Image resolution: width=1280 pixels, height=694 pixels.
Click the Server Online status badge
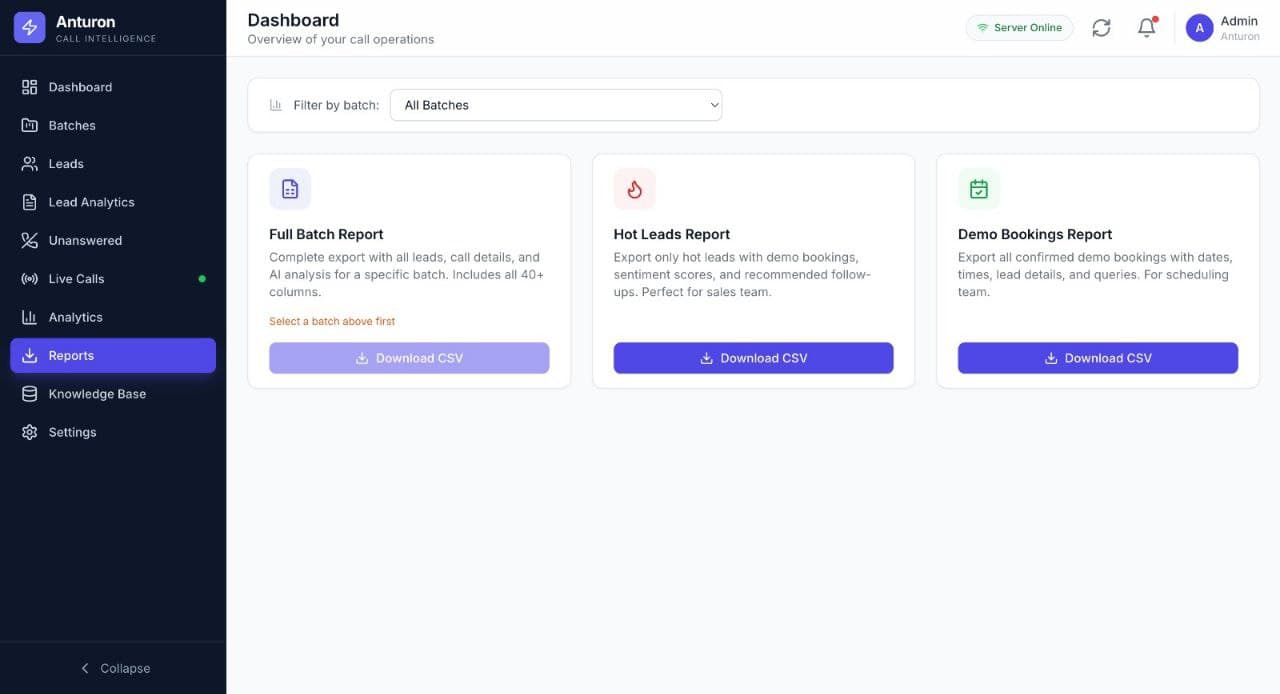[x=1019, y=28]
